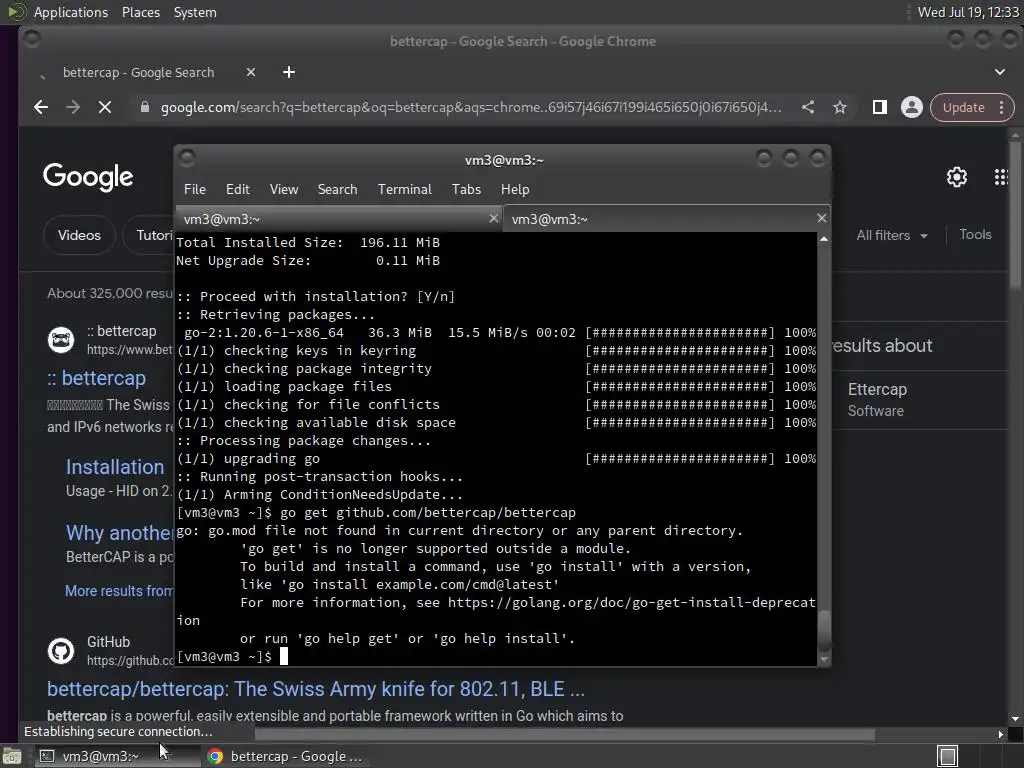
Task: Close the second terminal tab
Action: pyautogui.click(x=822, y=218)
